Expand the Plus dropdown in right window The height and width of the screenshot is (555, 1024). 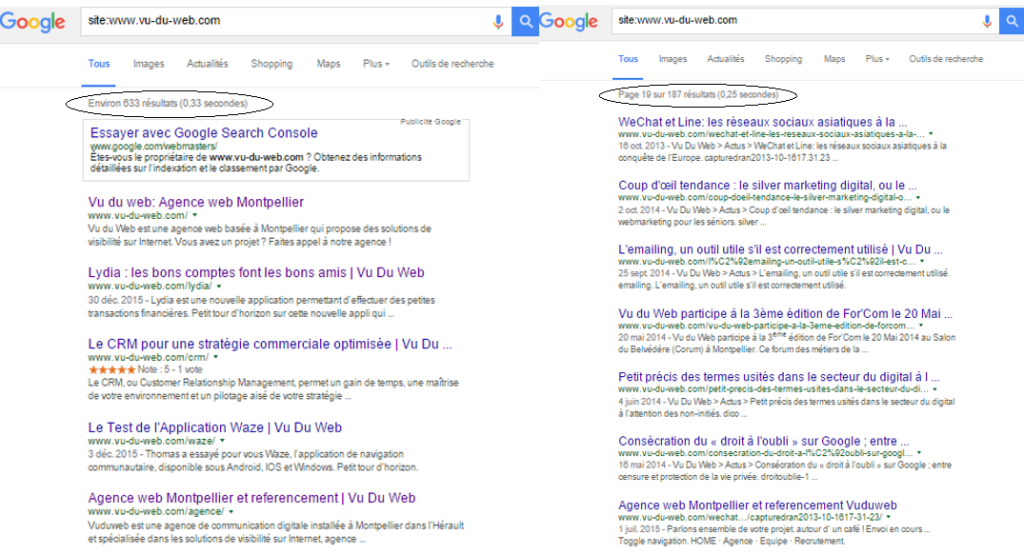[877, 59]
